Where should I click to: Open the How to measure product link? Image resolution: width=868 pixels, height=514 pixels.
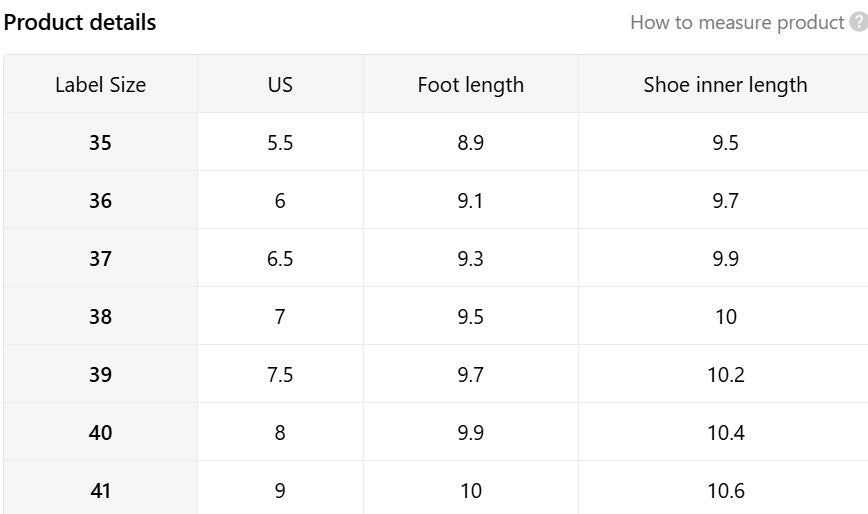(x=737, y=22)
